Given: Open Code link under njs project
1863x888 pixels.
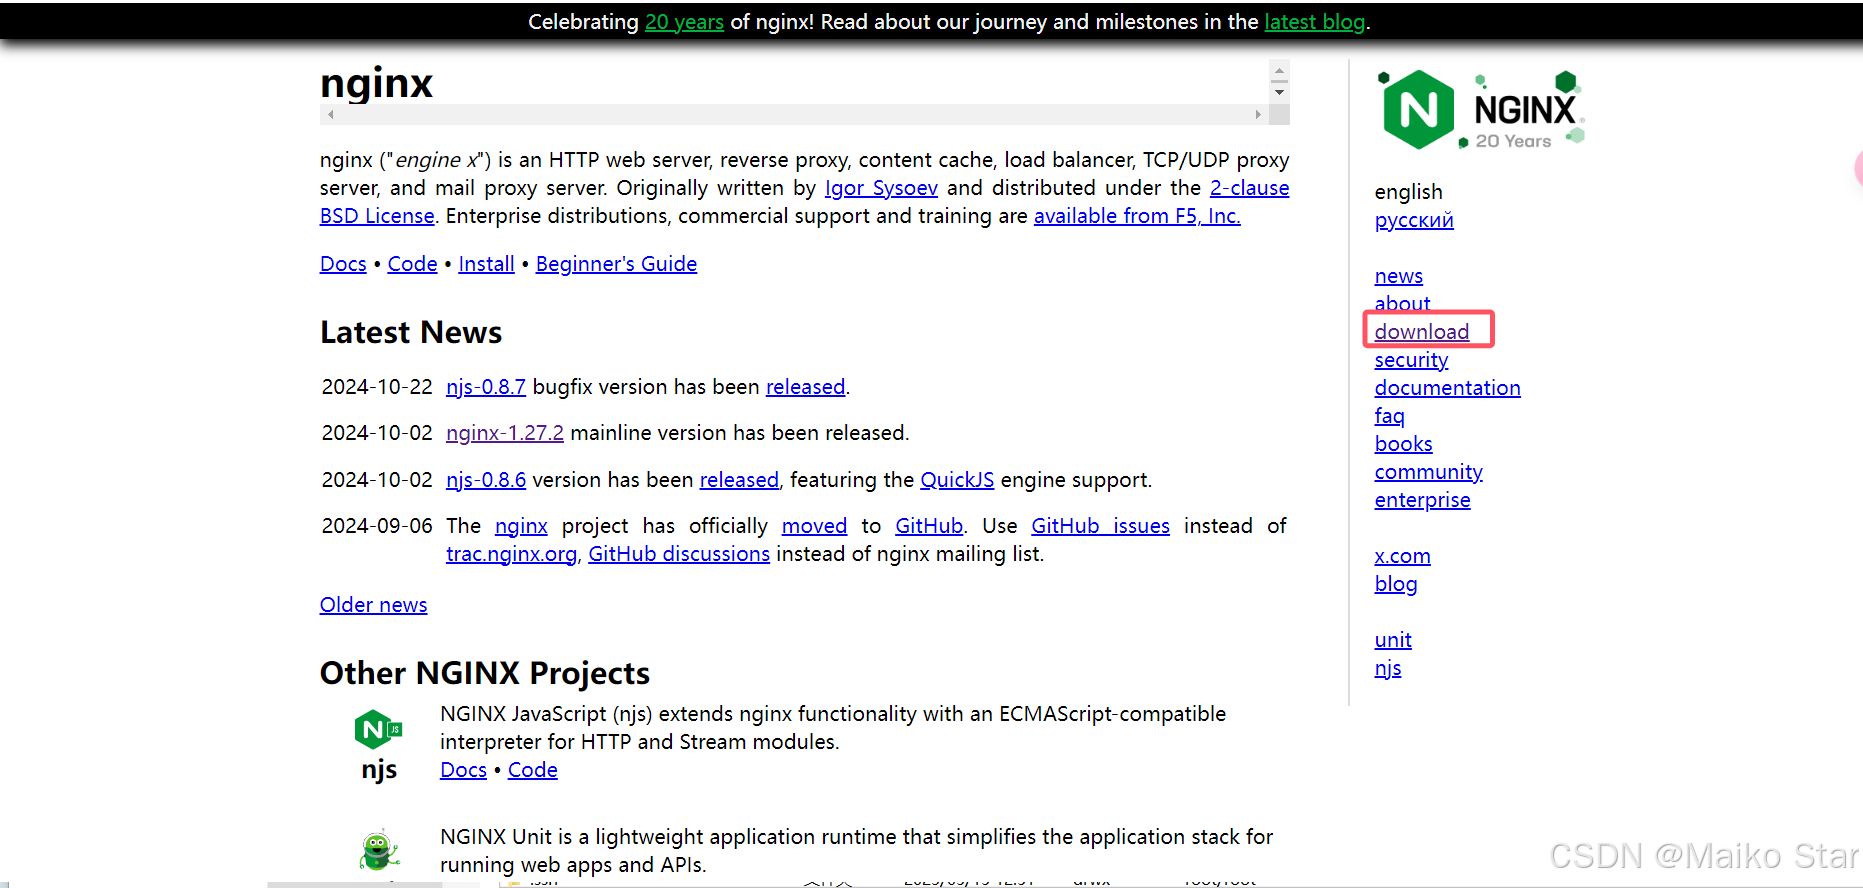Looking at the screenshot, I should coord(532,770).
